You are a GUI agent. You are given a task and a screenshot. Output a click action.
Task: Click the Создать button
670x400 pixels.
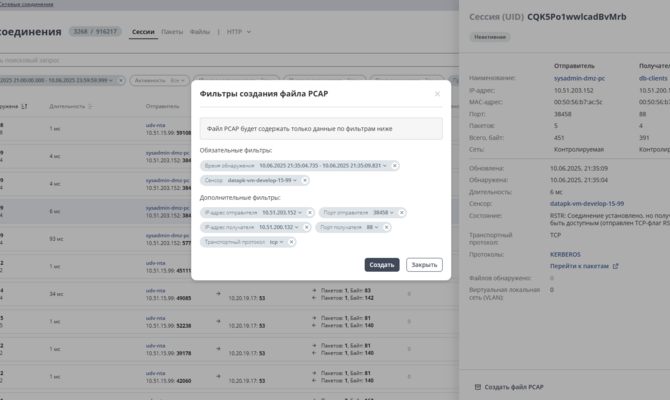click(382, 265)
